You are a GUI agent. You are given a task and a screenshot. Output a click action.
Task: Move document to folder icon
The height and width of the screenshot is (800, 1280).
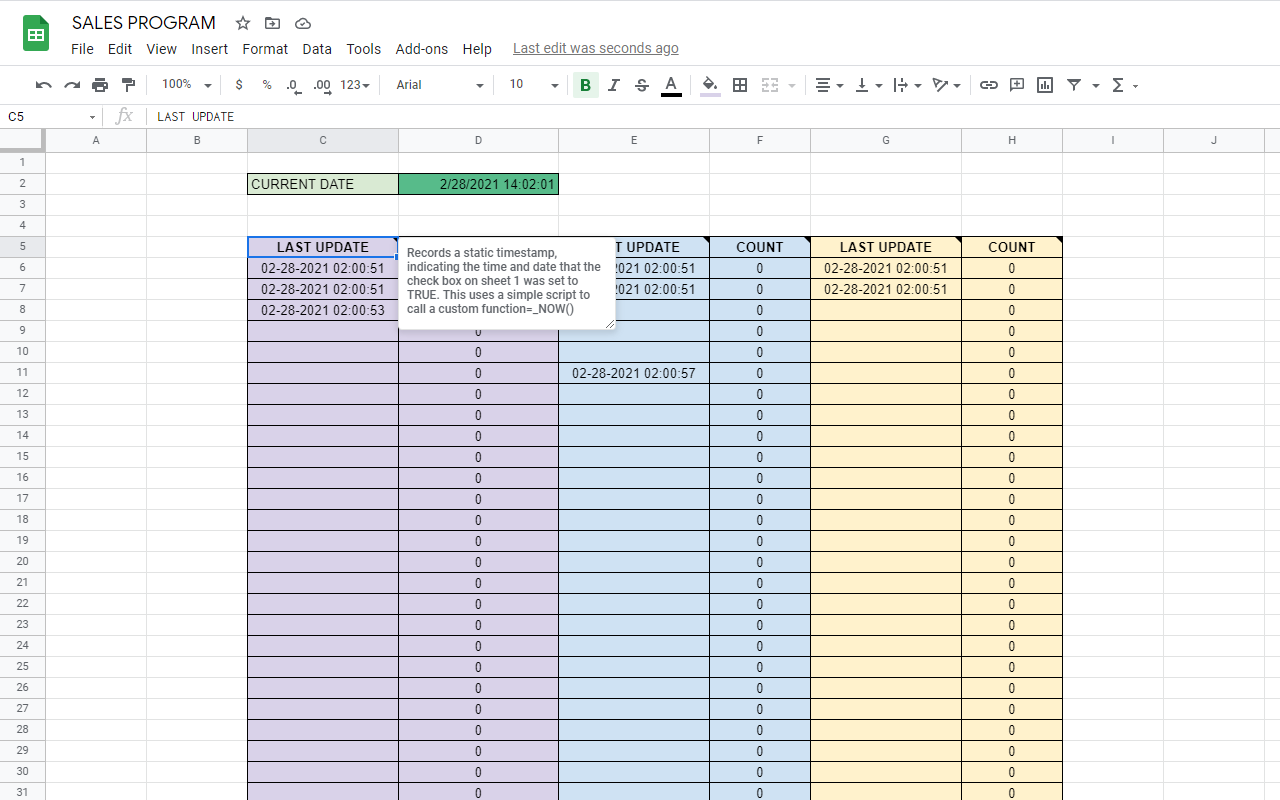272,23
